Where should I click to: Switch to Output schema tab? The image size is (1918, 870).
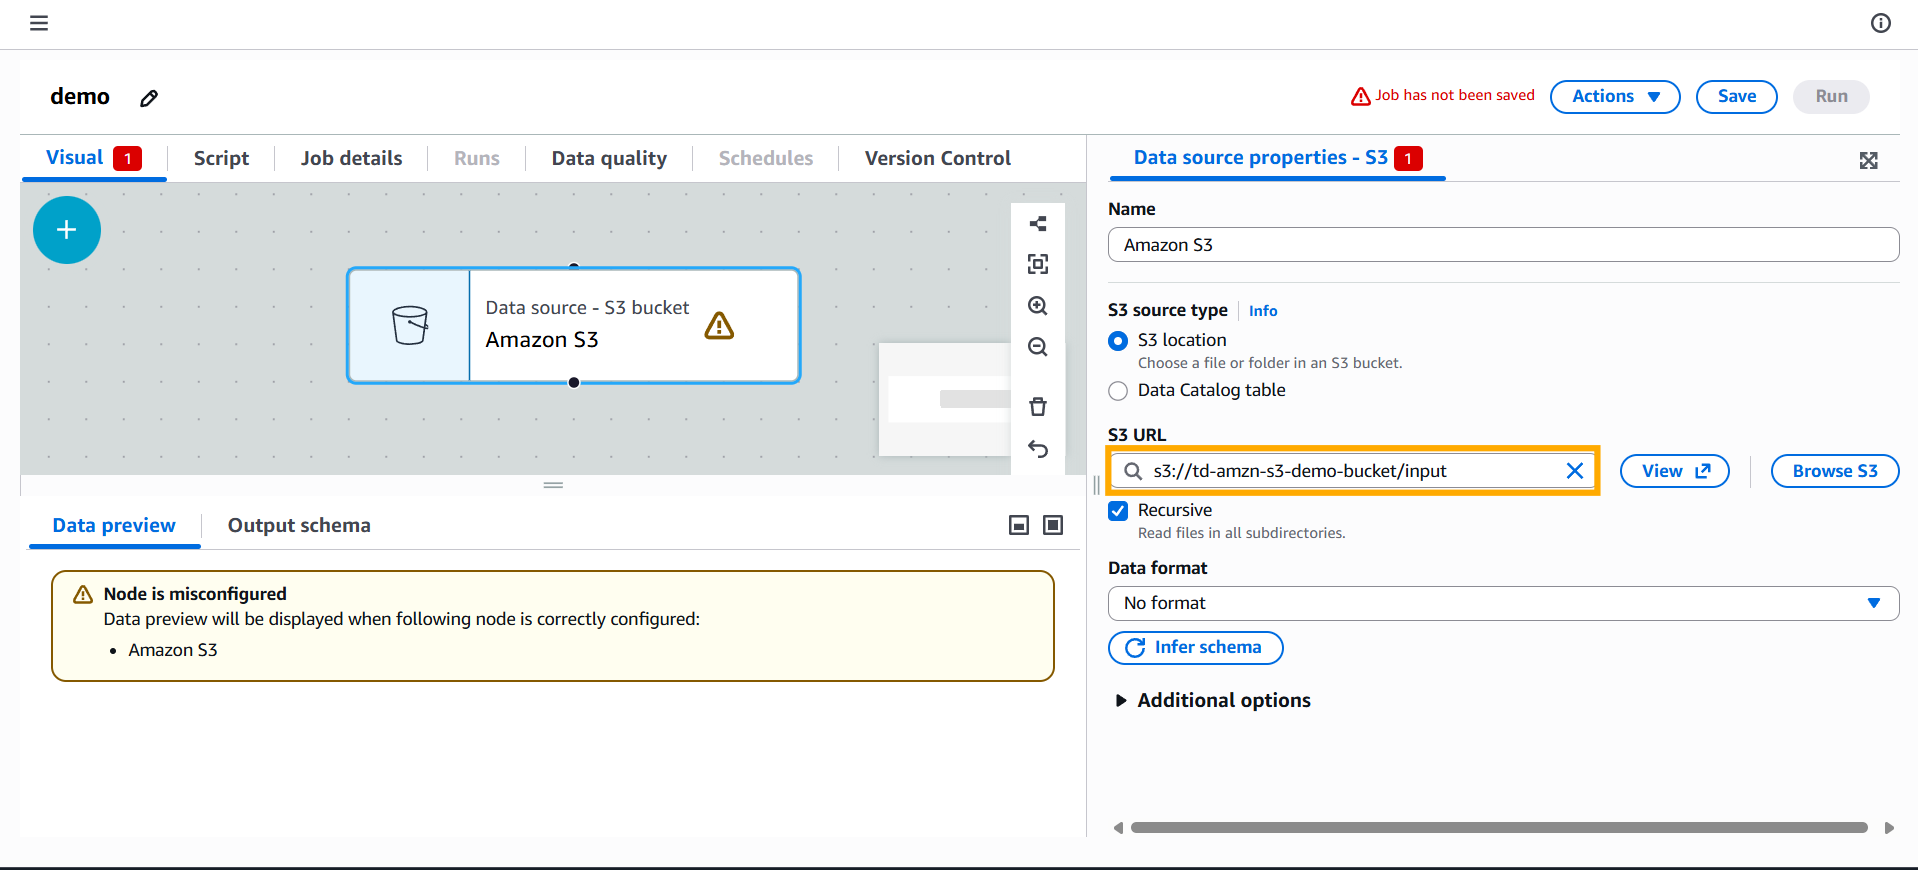tap(299, 526)
